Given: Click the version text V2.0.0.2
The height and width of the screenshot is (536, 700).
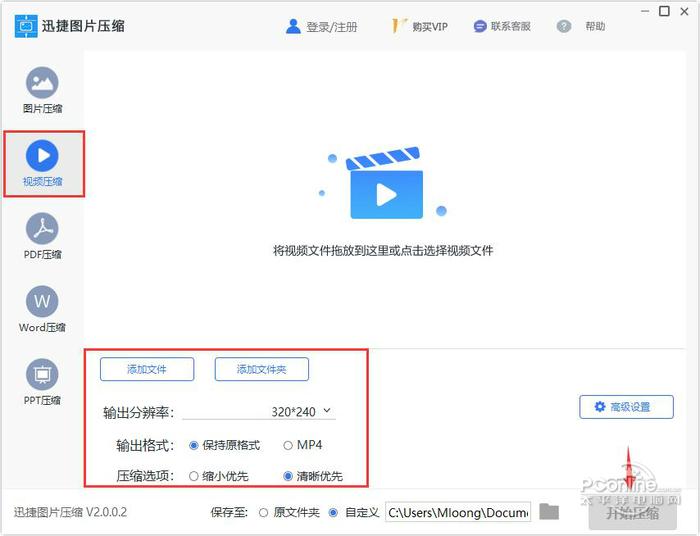Looking at the screenshot, I should coord(106,512).
